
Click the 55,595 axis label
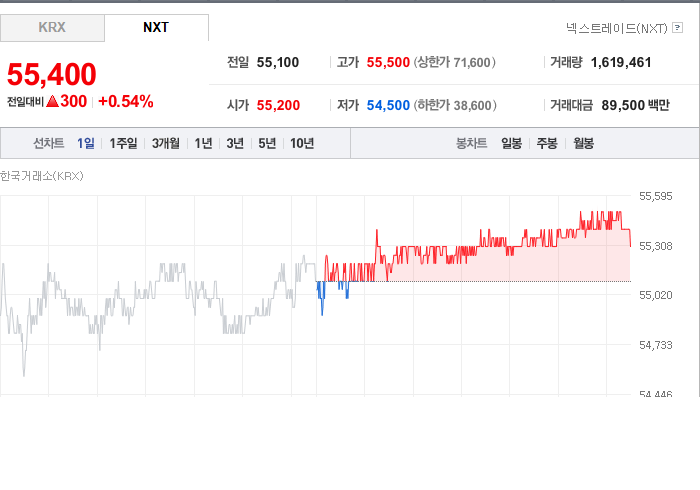coord(655,196)
